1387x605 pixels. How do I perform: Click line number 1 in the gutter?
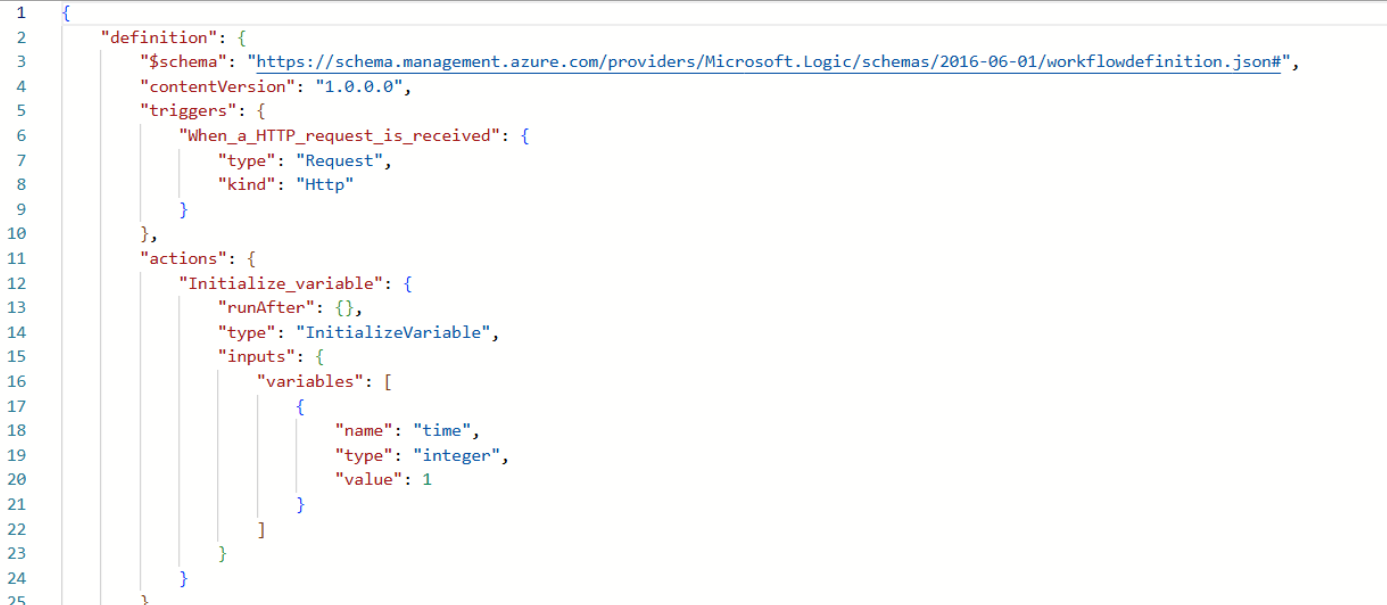[x=22, y=13]
